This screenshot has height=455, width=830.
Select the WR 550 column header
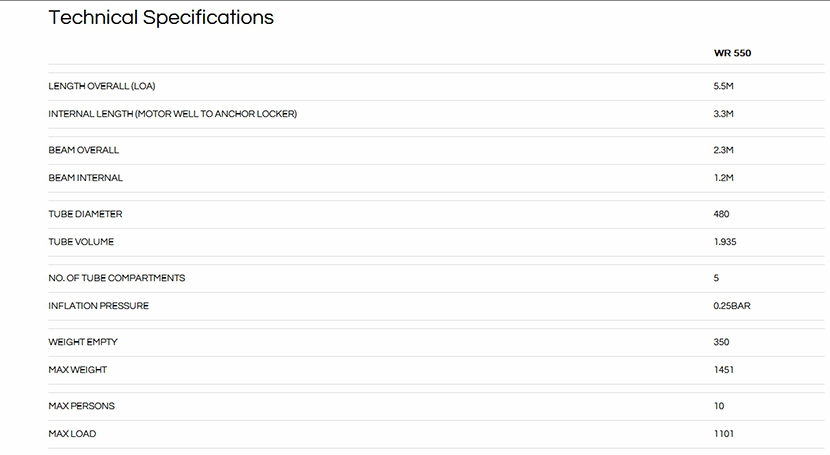[x=732, y=53]
